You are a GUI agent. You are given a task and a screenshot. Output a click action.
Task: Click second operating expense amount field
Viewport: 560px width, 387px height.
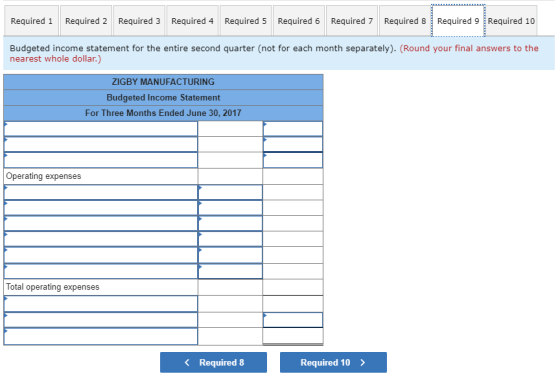[x=230, y=208]
